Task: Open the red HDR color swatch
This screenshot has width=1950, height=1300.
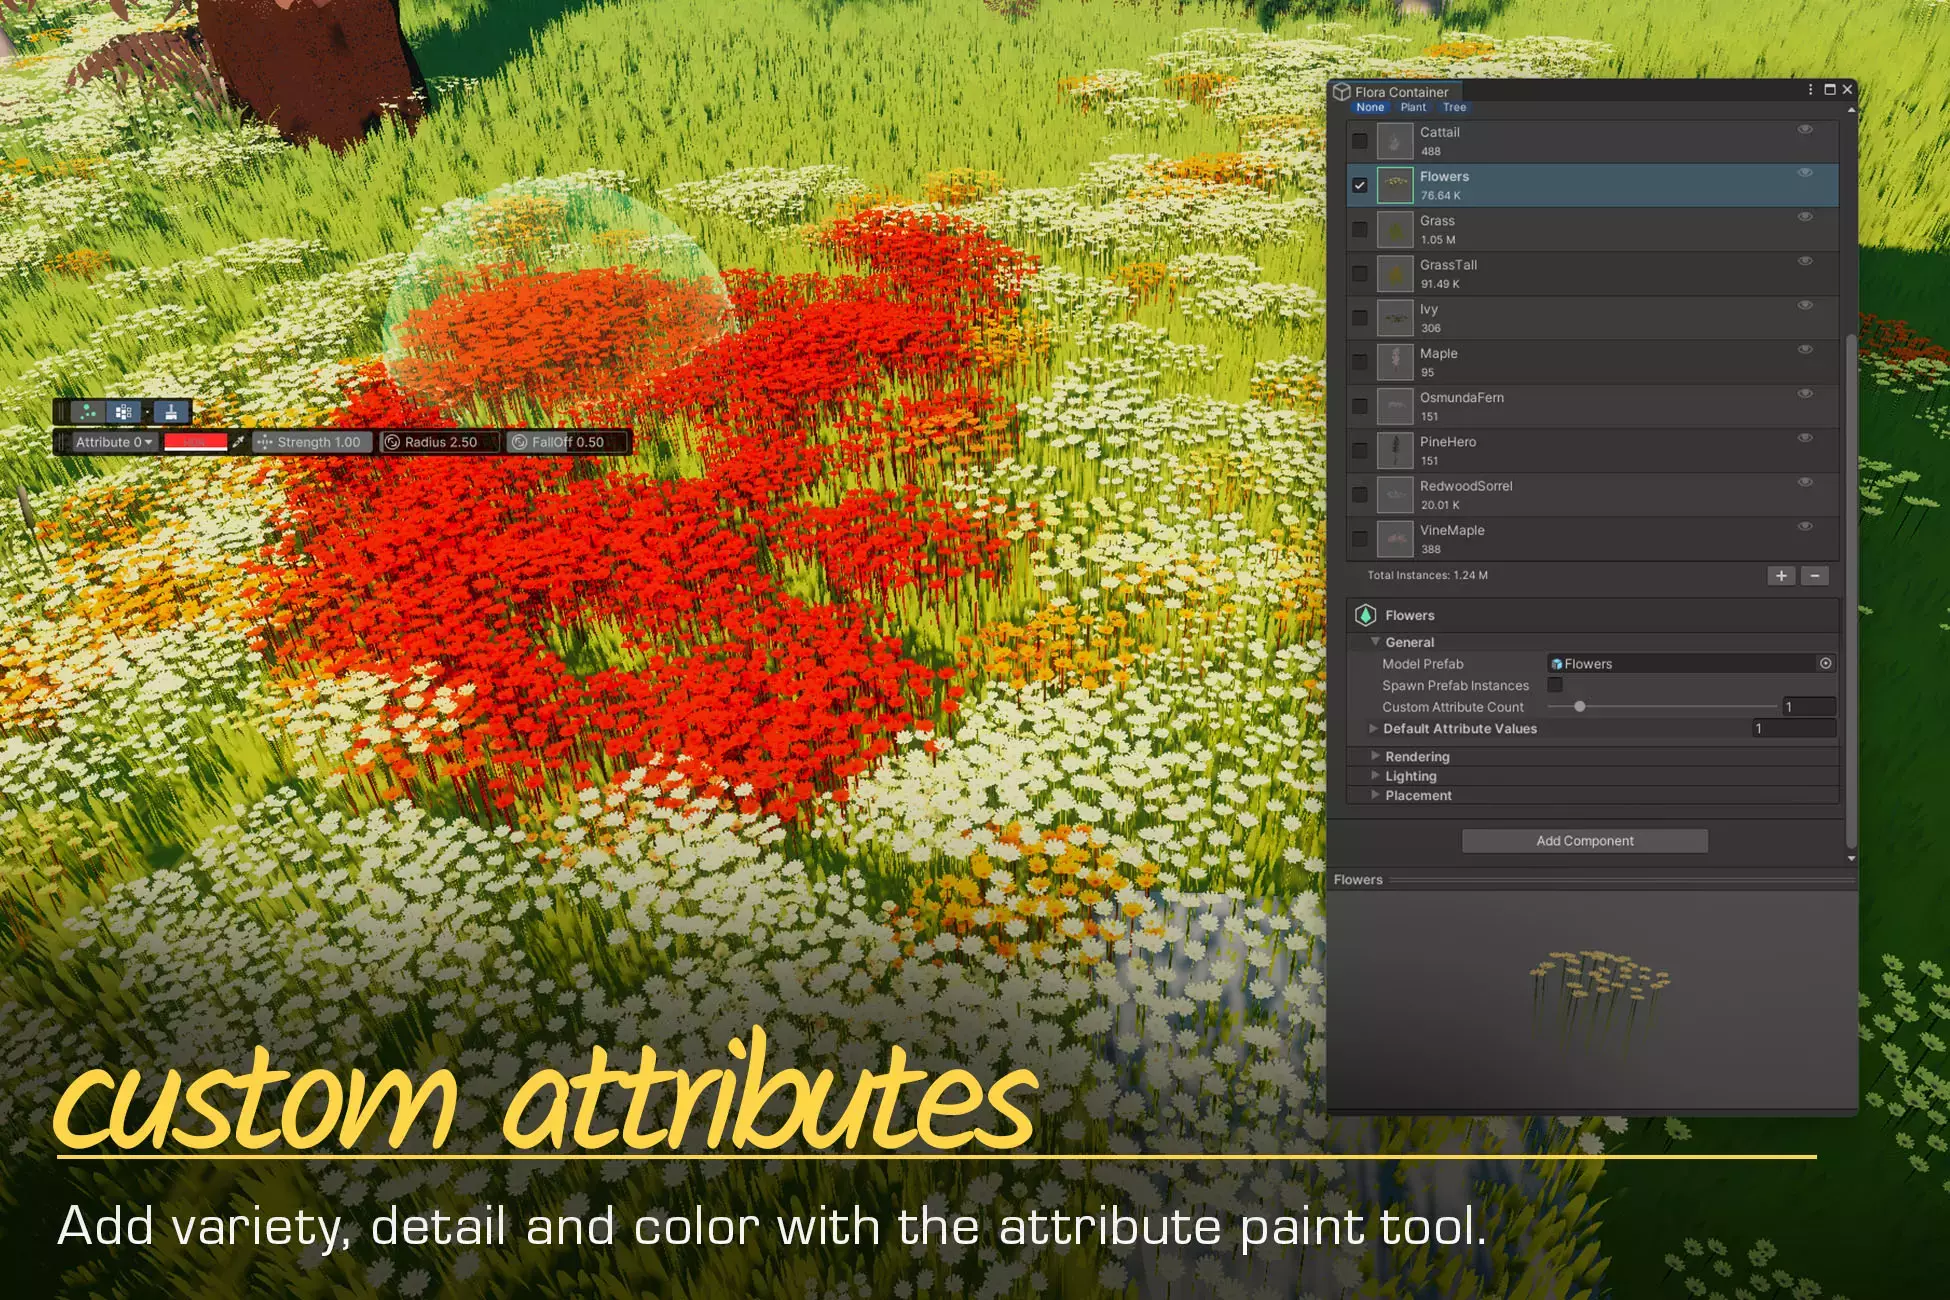Action: 195,442
